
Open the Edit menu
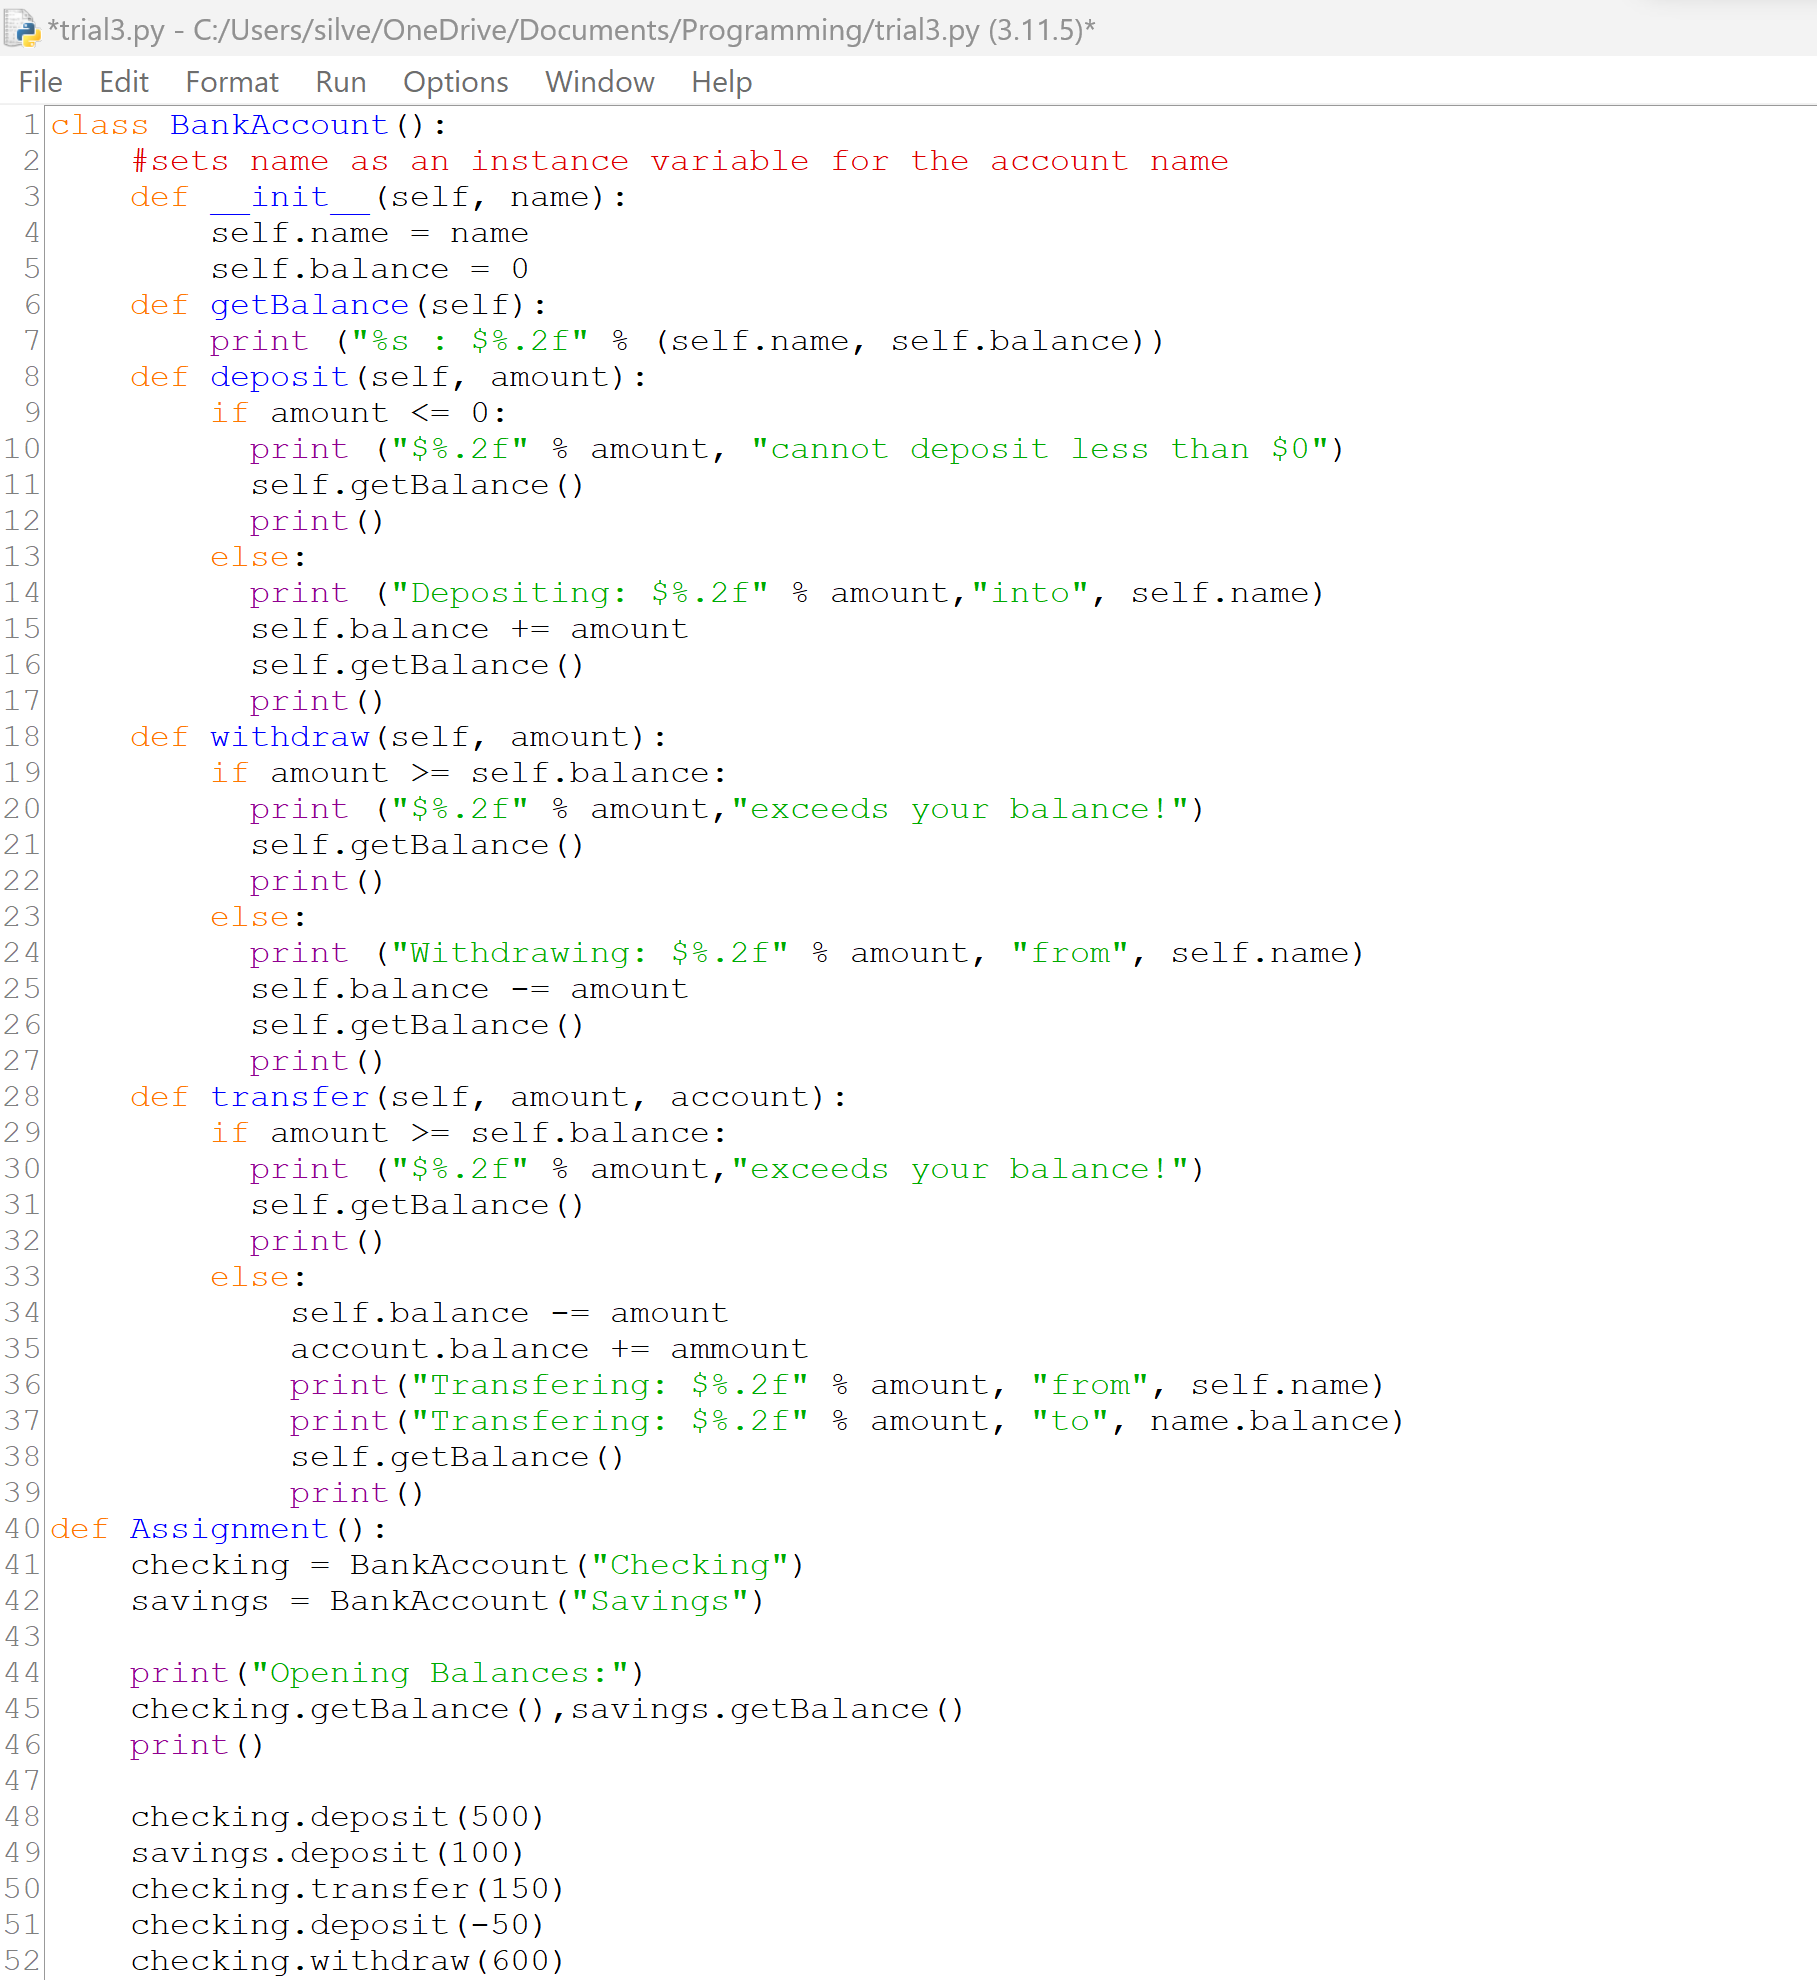coord(123,82)
